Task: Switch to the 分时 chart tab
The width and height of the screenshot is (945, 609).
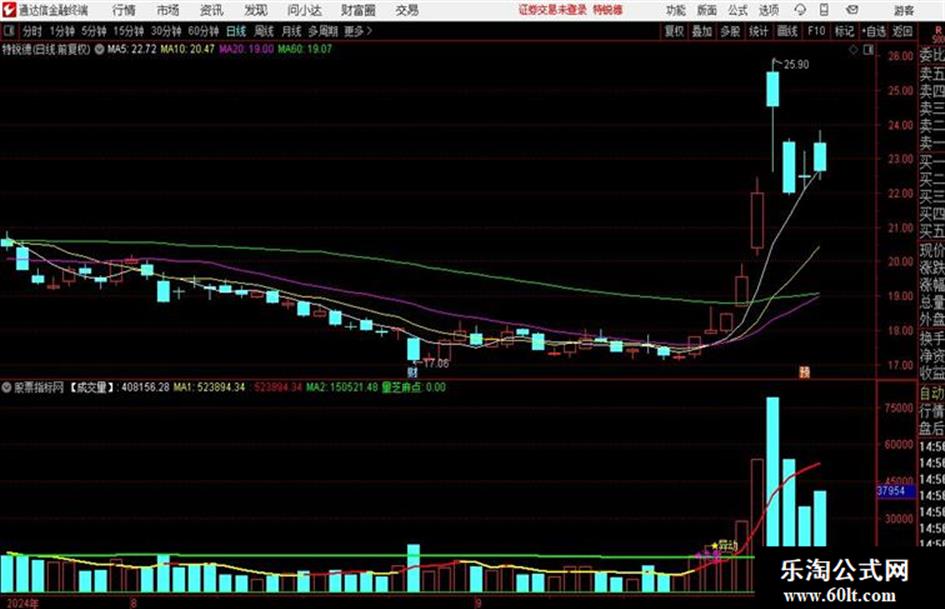Action: [x=32, y=31]
